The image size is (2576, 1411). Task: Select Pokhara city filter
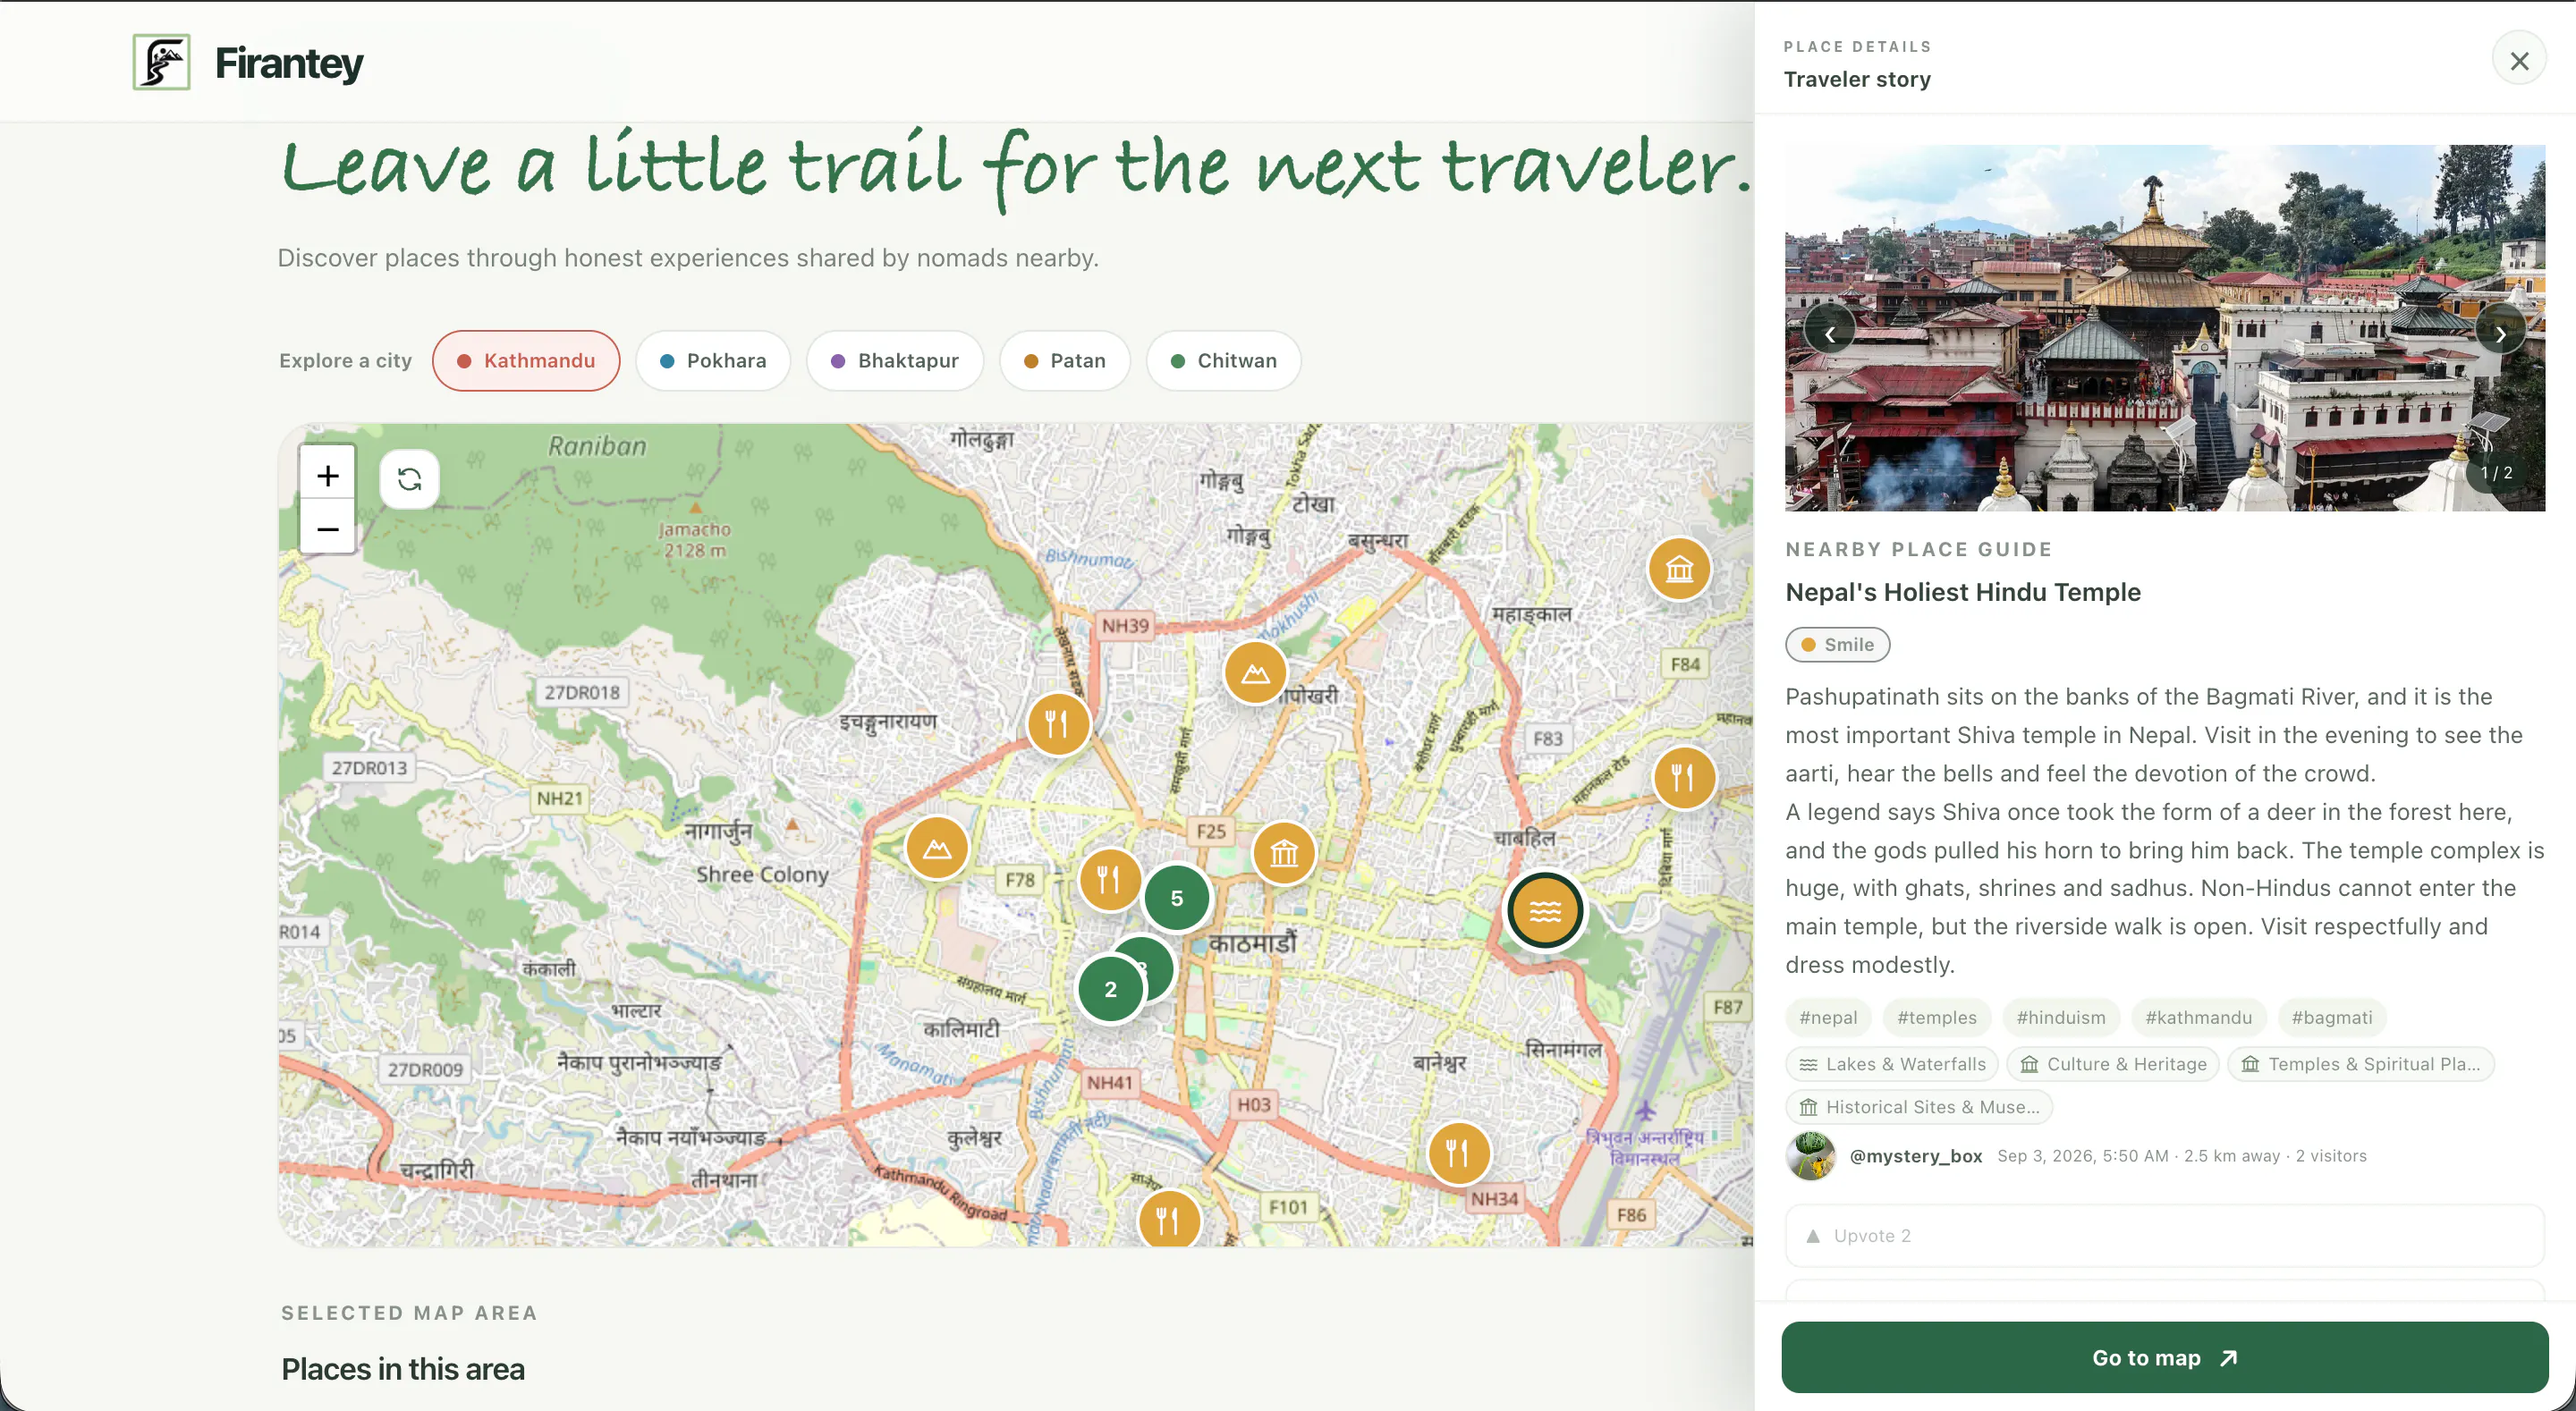tap(713, 360)
